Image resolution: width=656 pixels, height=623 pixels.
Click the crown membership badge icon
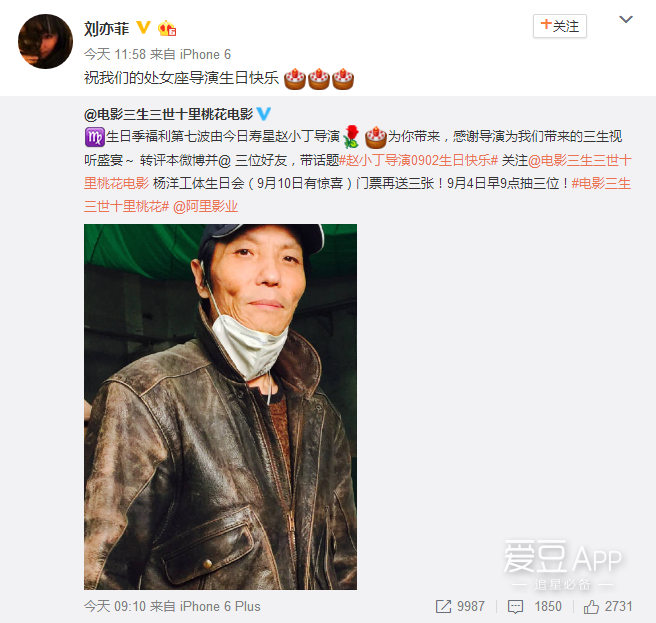click(167, 28)
